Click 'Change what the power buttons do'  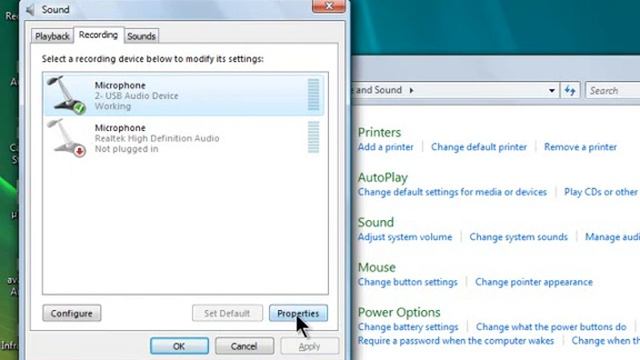tap(551, 327)
